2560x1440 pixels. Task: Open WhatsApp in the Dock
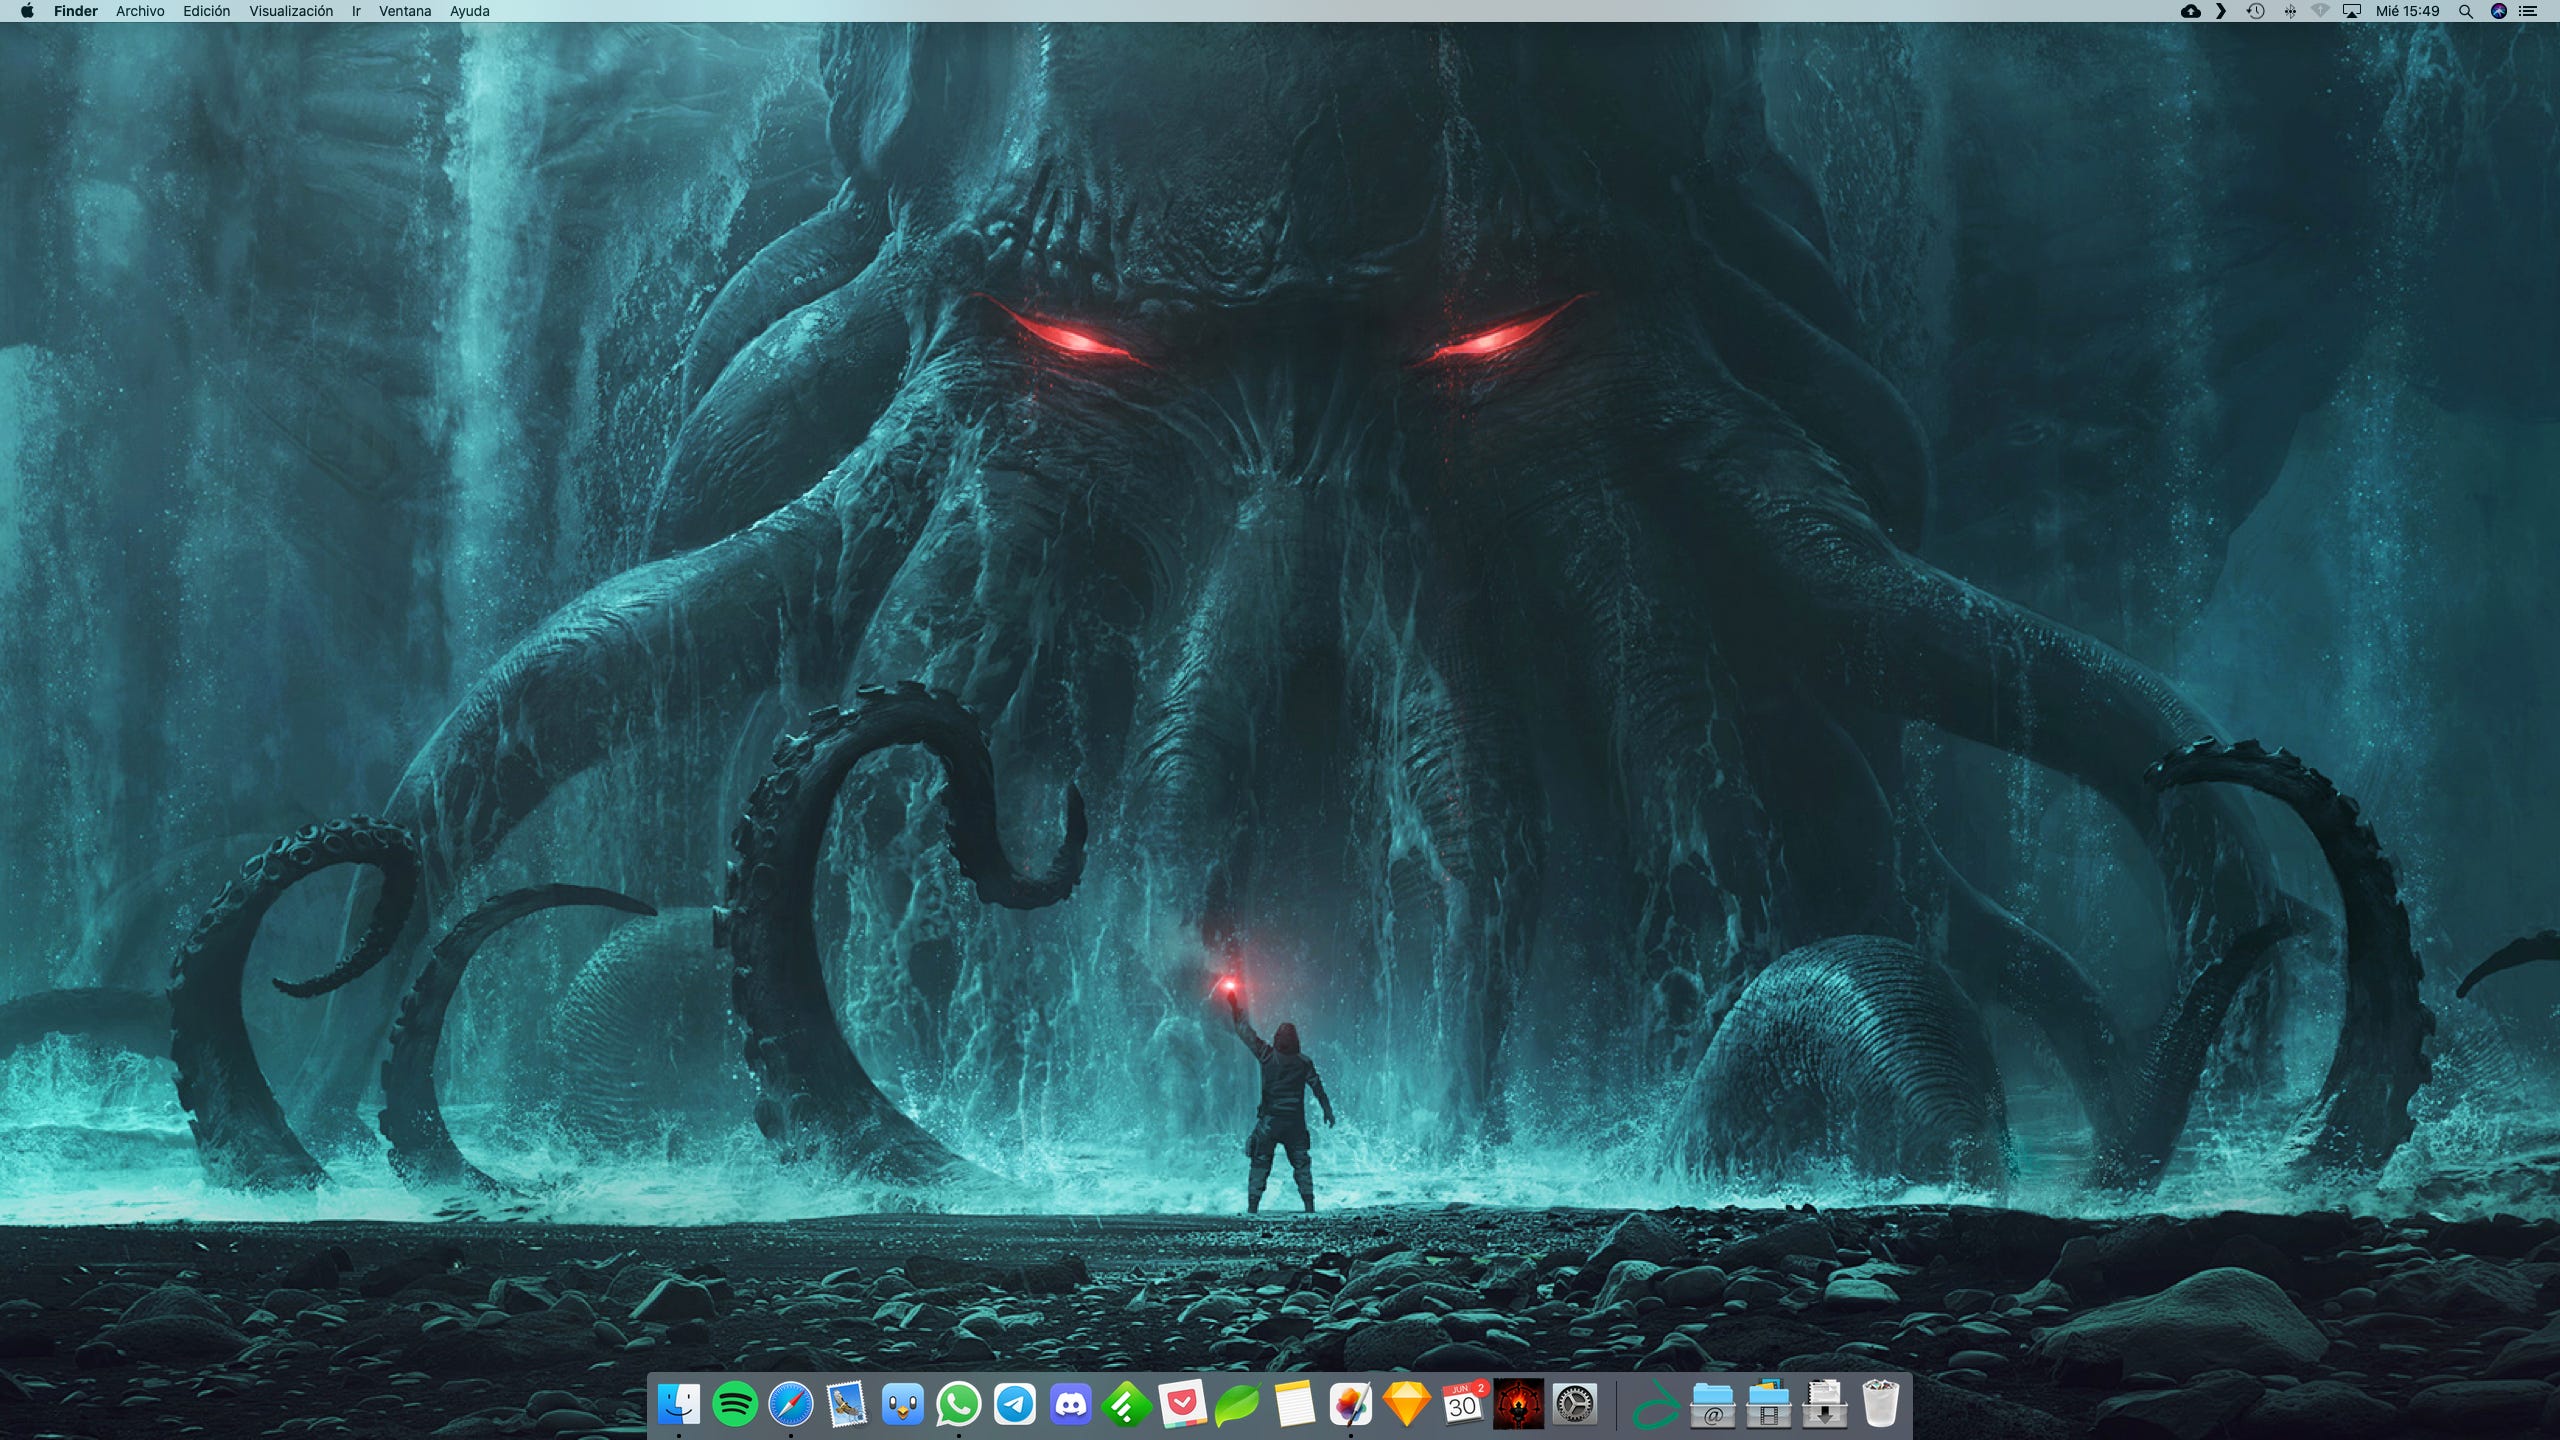coord(959,1405)
